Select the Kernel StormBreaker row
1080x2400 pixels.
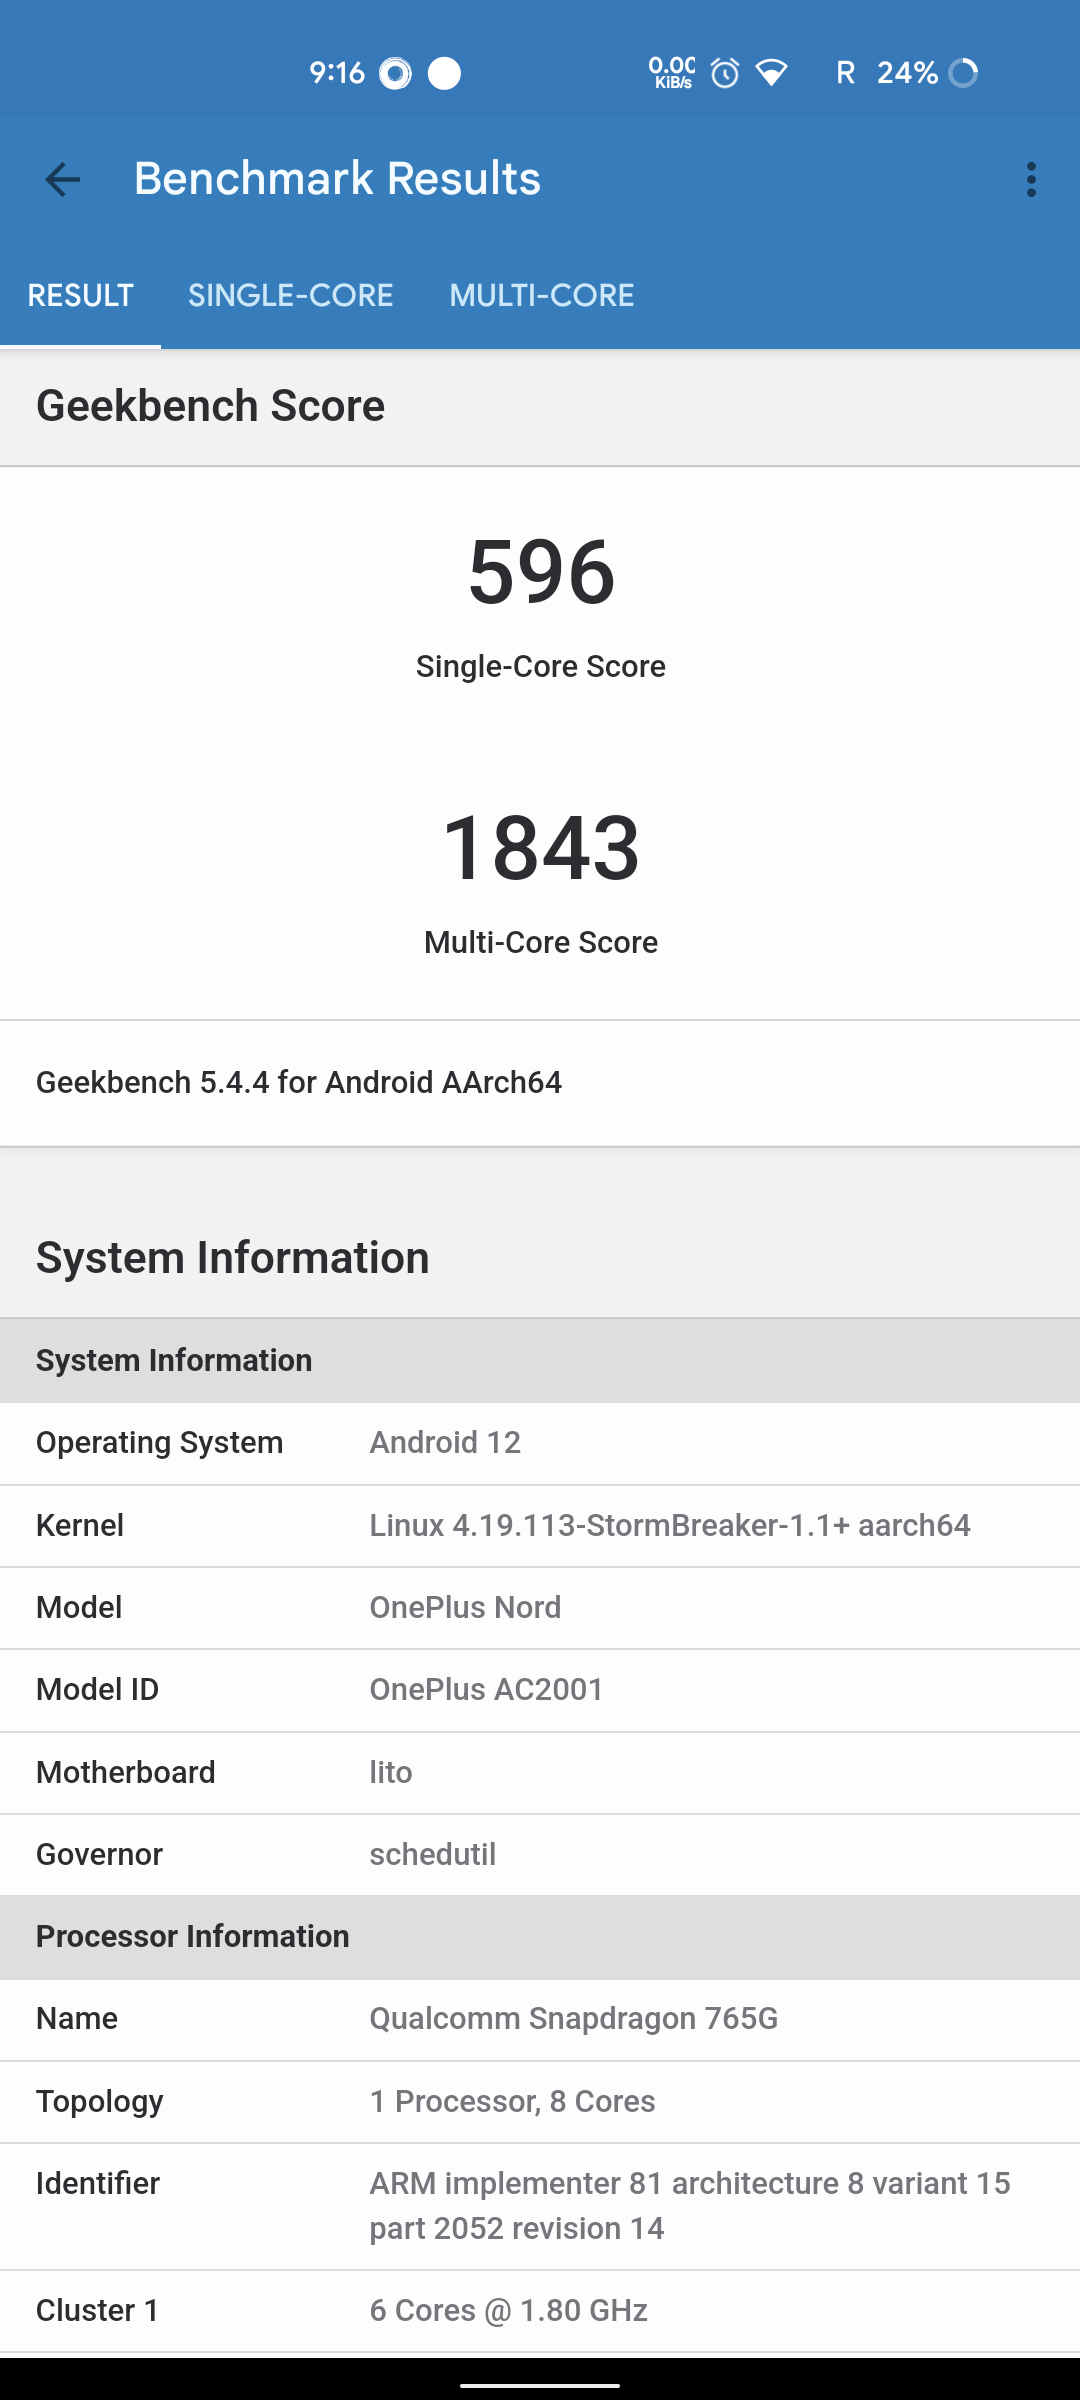[x=540, y=1526]
